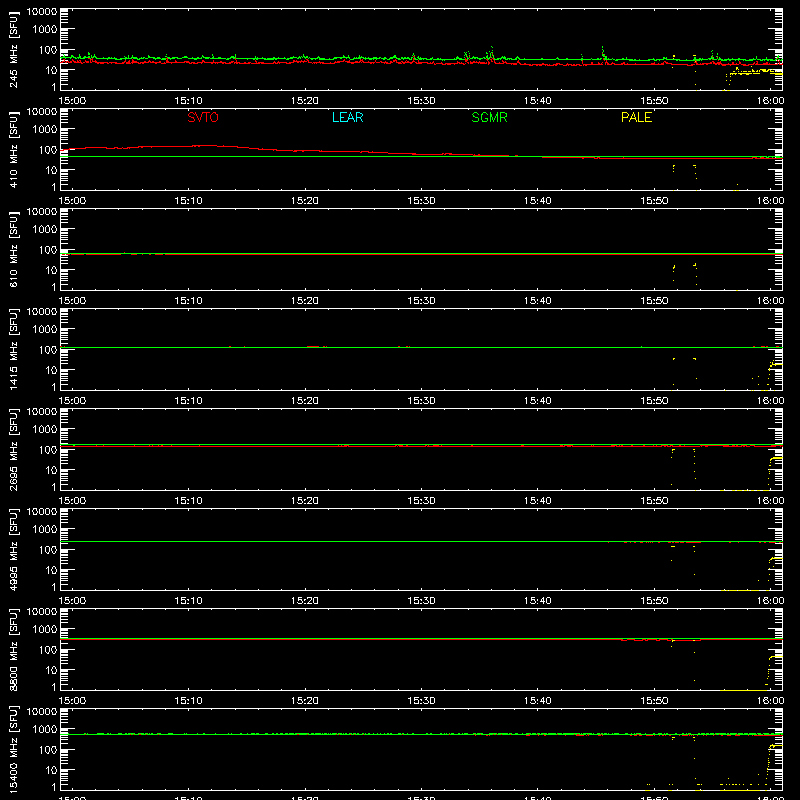Viewport: 800px width, 800px height.
Task: Select the 610 MHz [SFU] axis title
Action: coord(14,249)
